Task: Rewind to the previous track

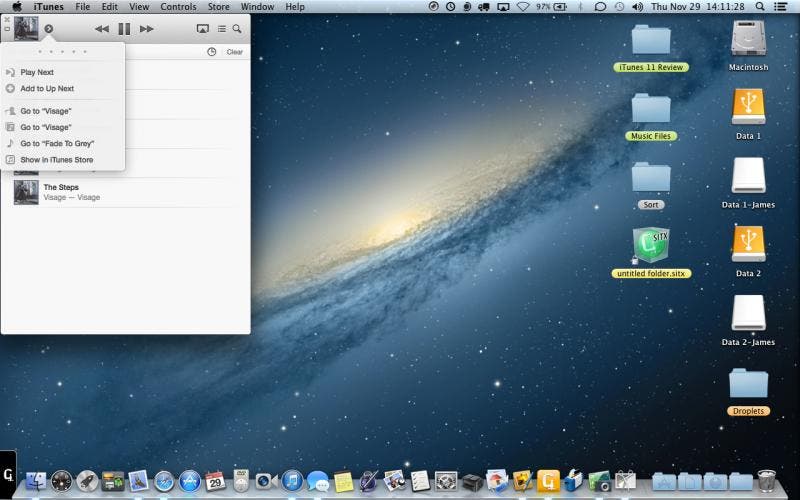Action: click(x=101, y=29)
